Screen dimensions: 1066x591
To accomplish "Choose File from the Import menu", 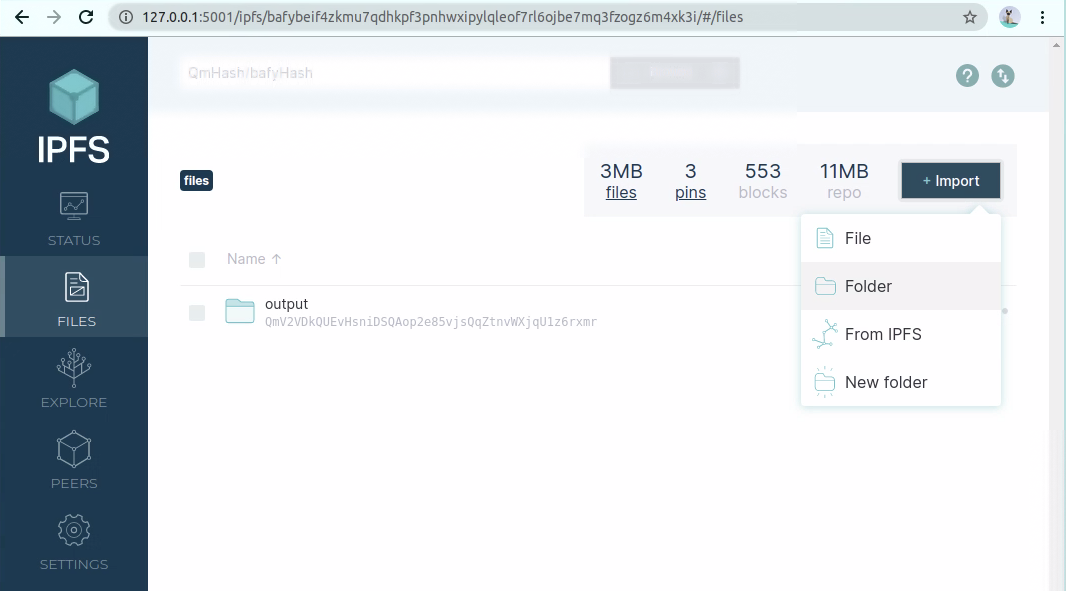I will 901,238.
